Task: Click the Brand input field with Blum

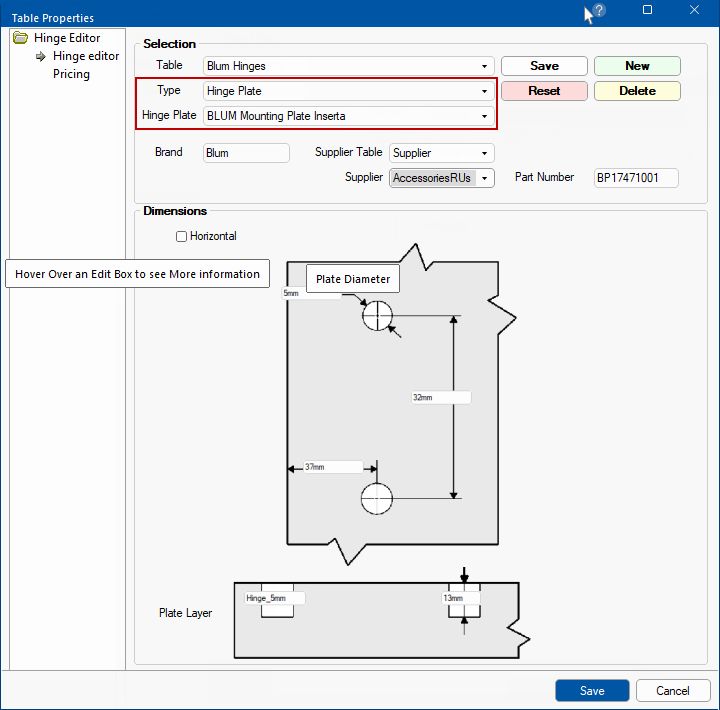Action: pos(246,153)
